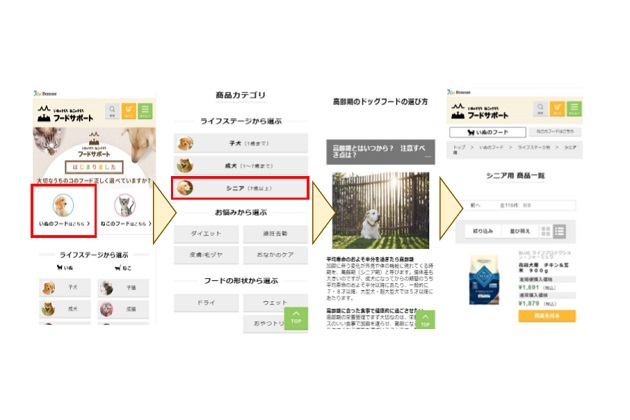Viewport: 630px width, 420px height.
Task: Open the 絞り込み filter dropdown
Action: 483,231
